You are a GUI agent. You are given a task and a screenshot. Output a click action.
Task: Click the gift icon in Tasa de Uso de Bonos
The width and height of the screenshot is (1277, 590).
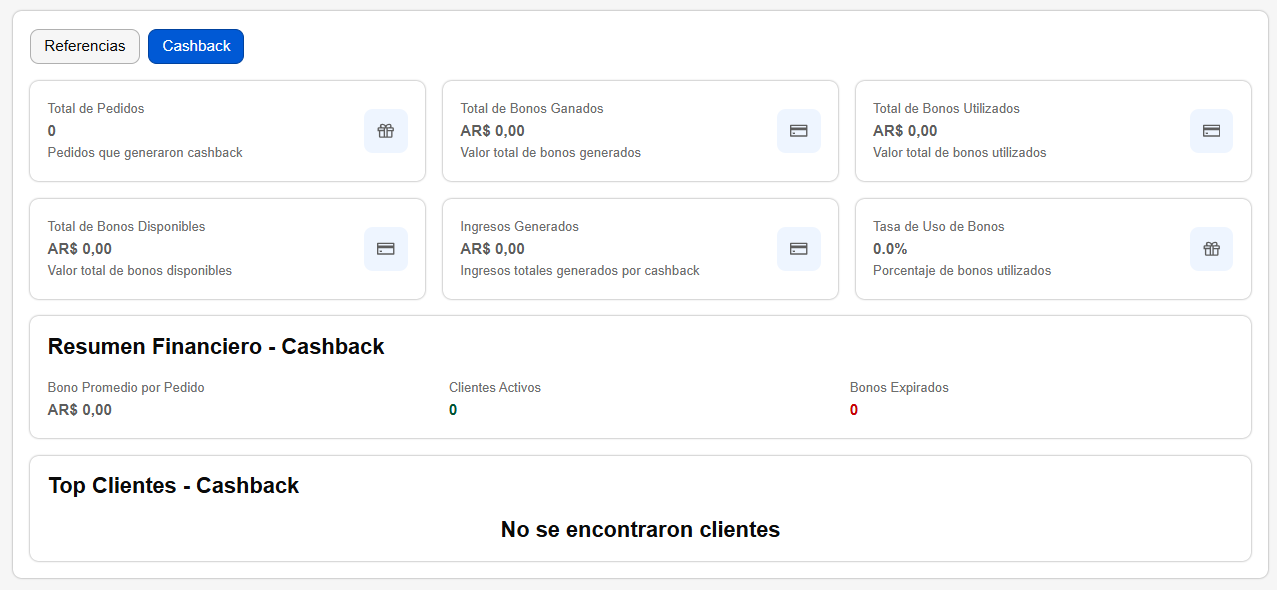[x=1211, y=249]
